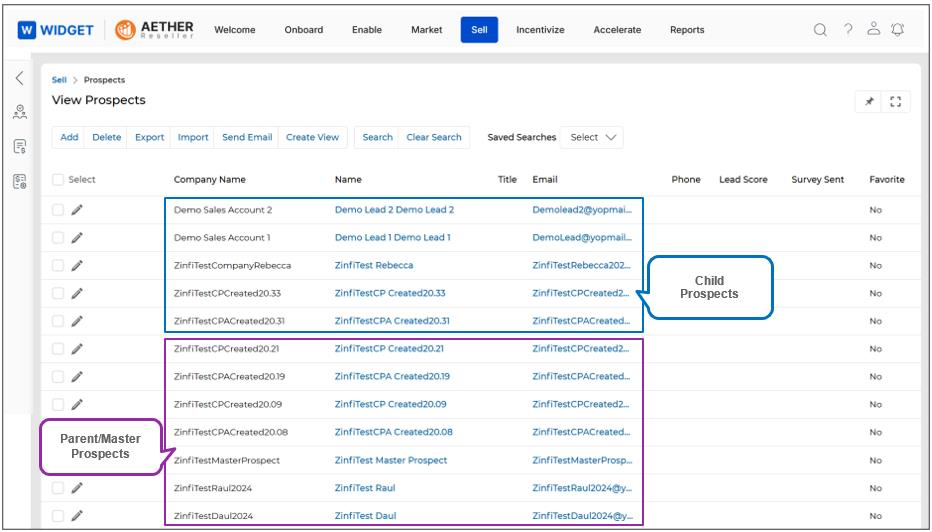This screenshot has width=932, height=532.
Task: Click the Widget logo
Action: (56, 30)
